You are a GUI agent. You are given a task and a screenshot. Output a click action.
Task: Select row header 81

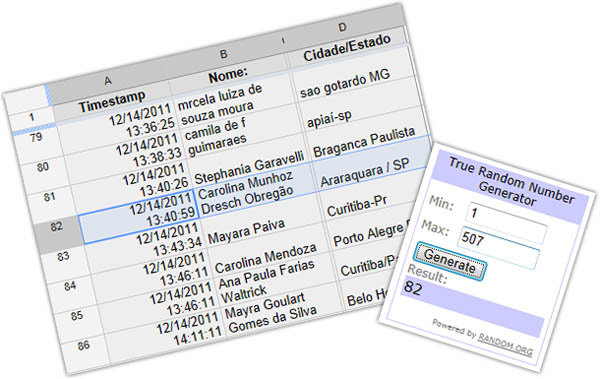point(49,197)
